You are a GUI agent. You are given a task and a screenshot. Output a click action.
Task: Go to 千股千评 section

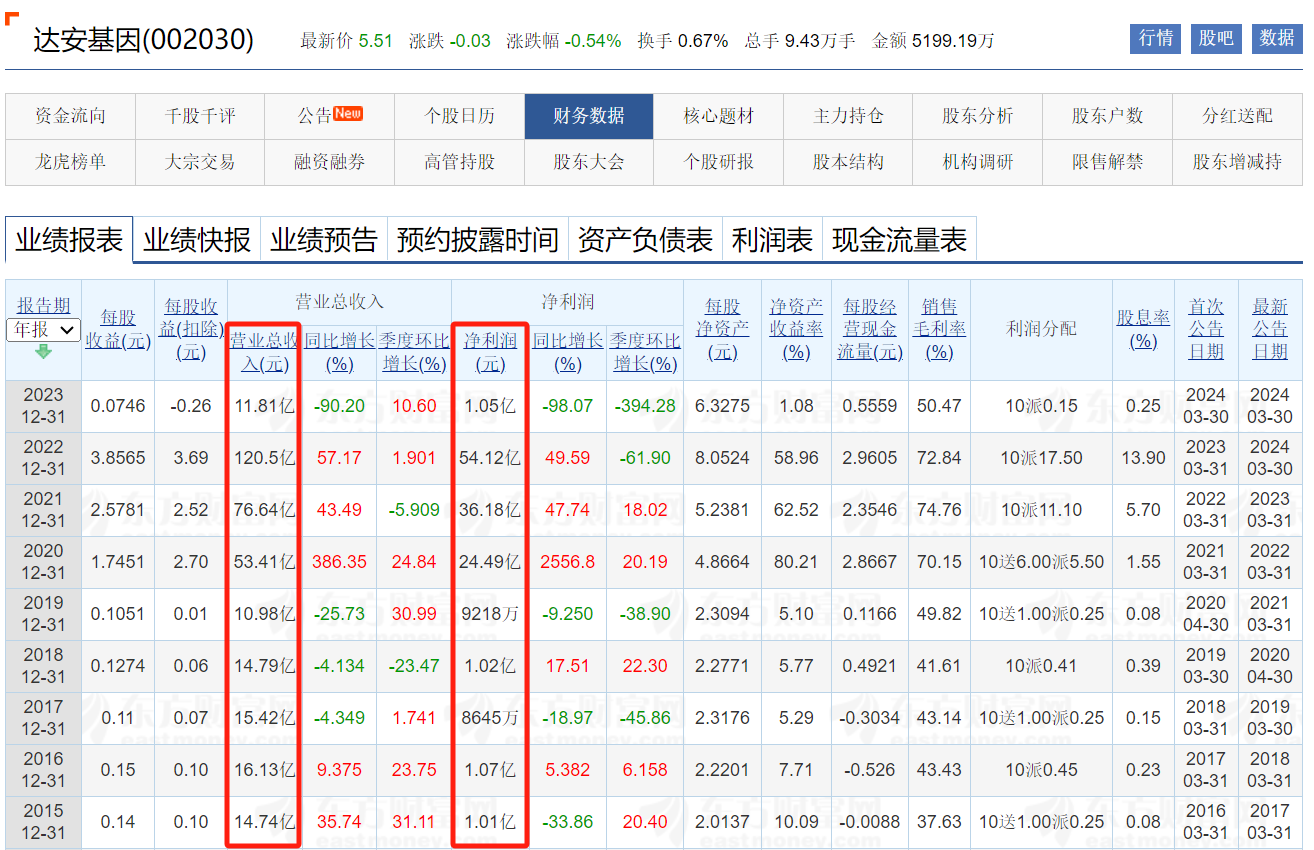200,116
